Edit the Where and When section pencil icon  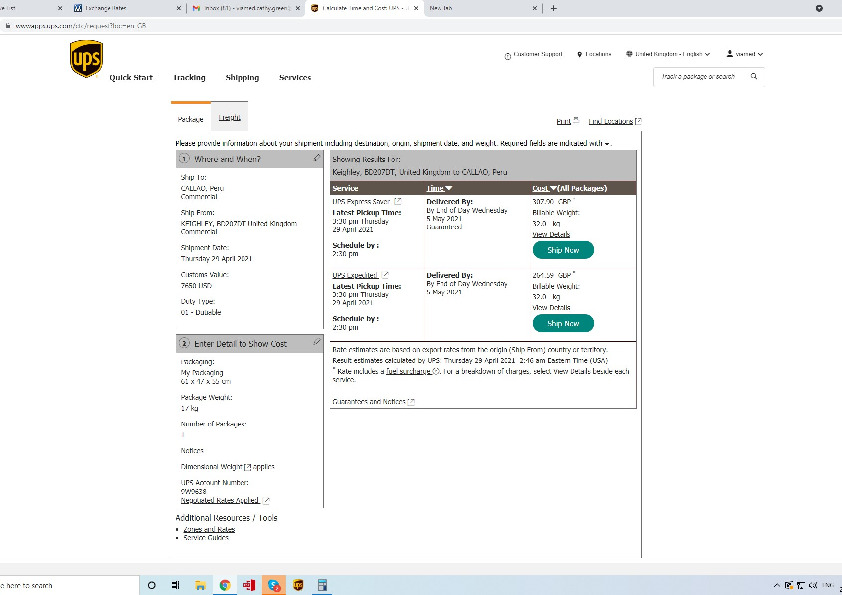click(317, 158)
